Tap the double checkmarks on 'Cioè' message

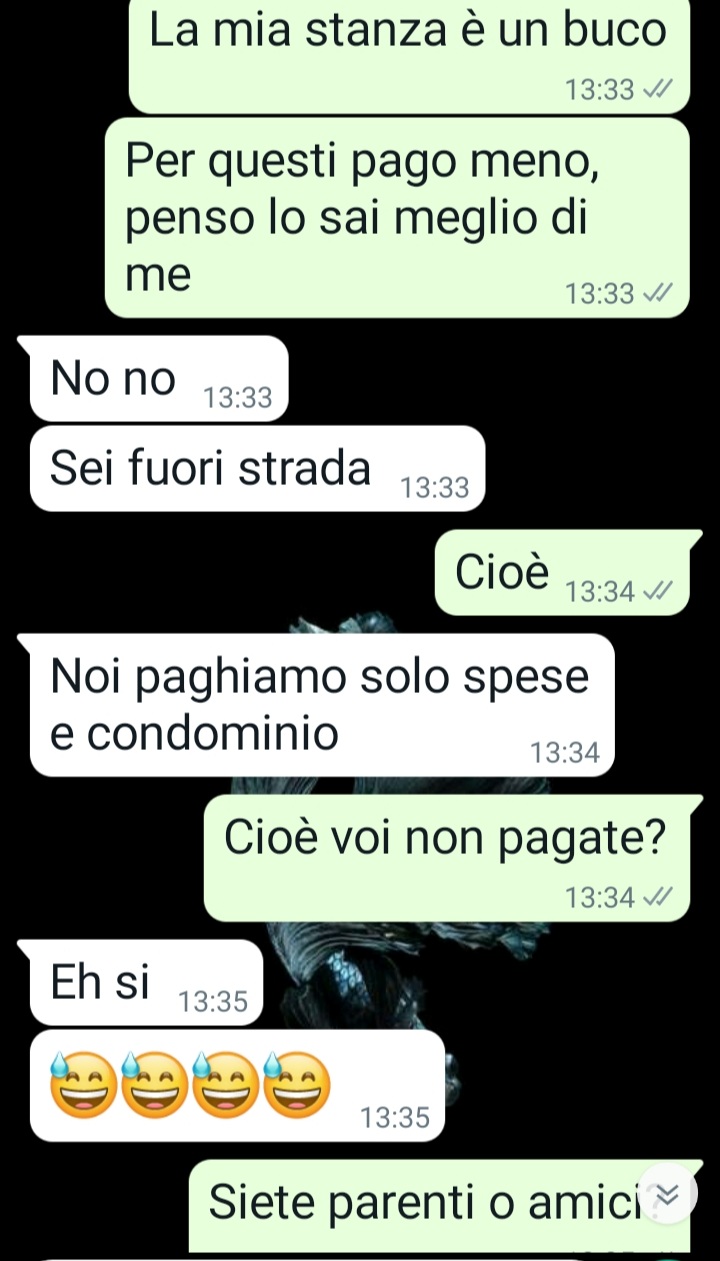tap(655, 592)
